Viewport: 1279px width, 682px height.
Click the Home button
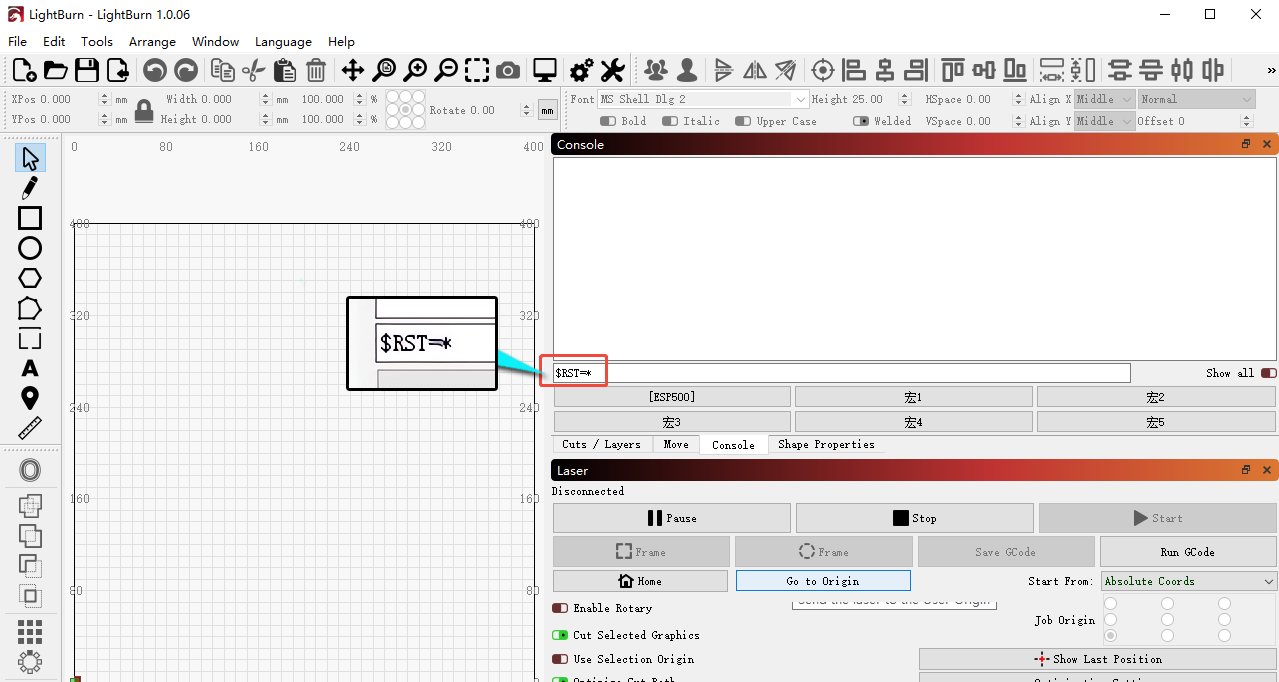640,581
